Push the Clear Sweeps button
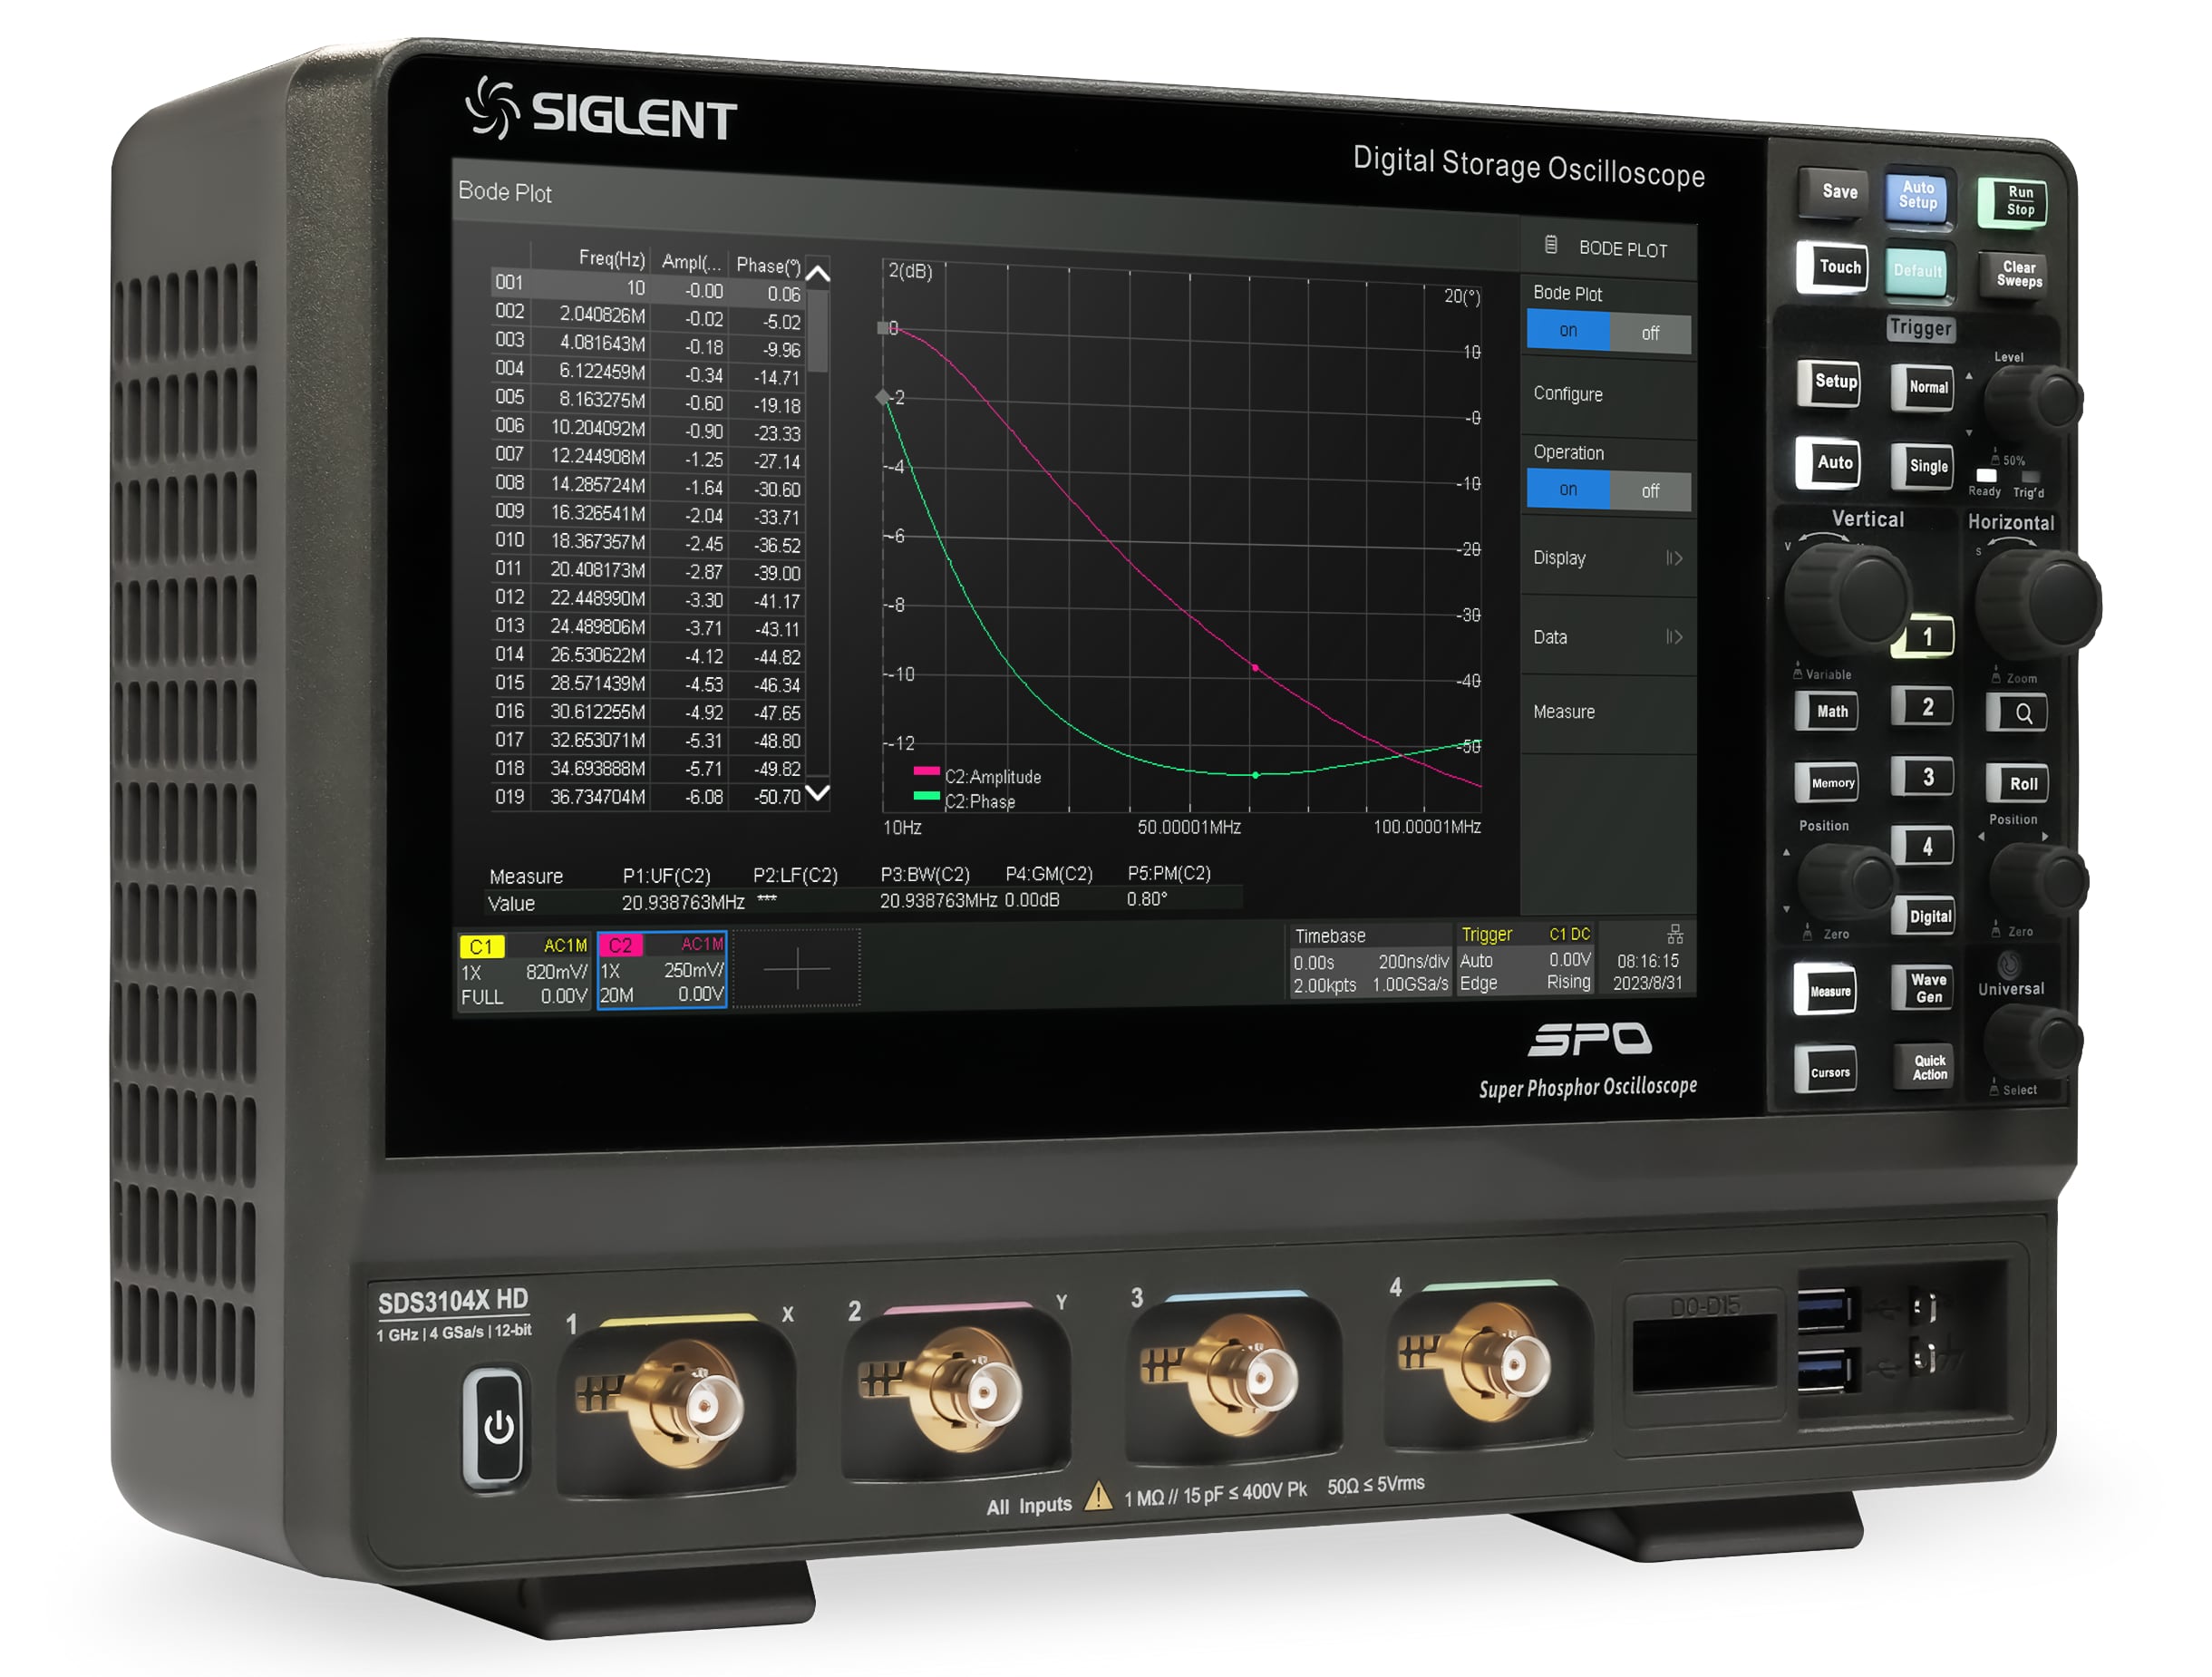The image size is (2212, 1677). click(x=2013, y=274)
